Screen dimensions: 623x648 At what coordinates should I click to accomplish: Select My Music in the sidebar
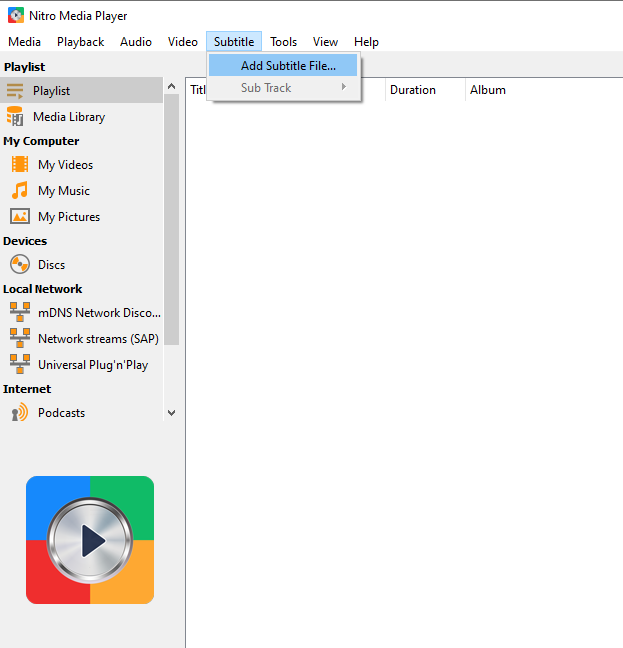point(82,191)
